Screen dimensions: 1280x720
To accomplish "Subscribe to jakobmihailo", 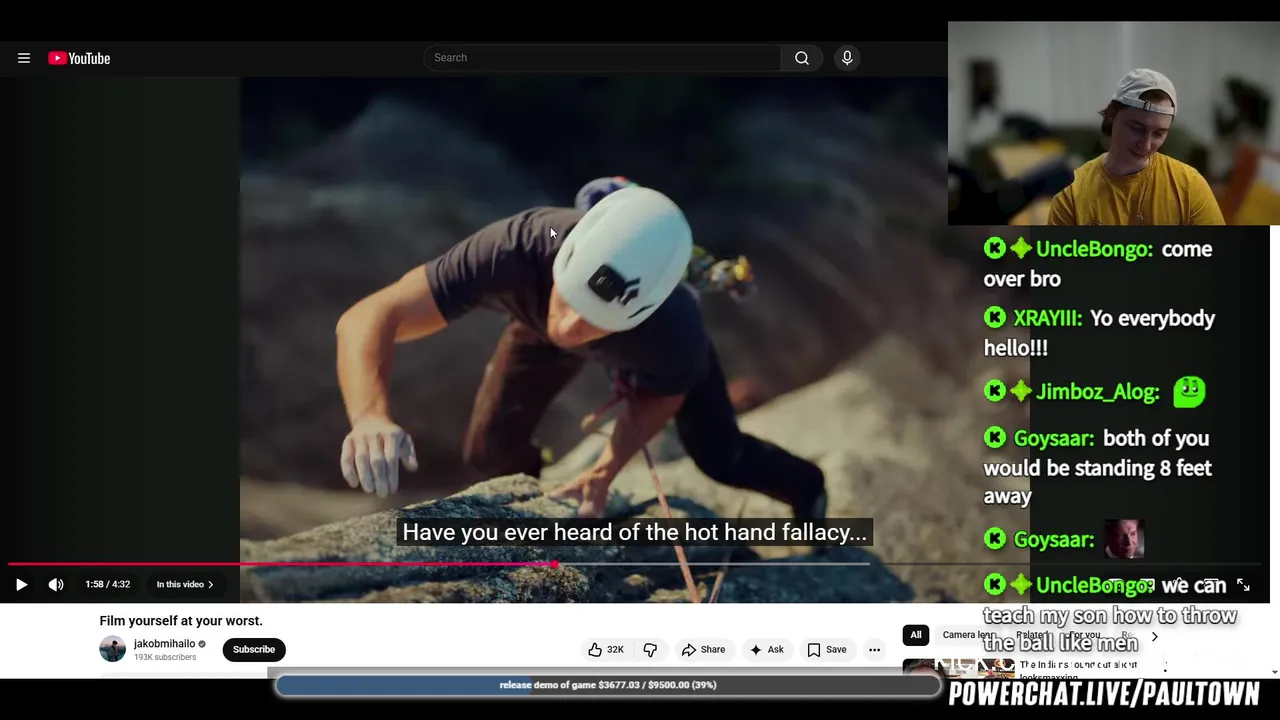I will coord(254,649).
